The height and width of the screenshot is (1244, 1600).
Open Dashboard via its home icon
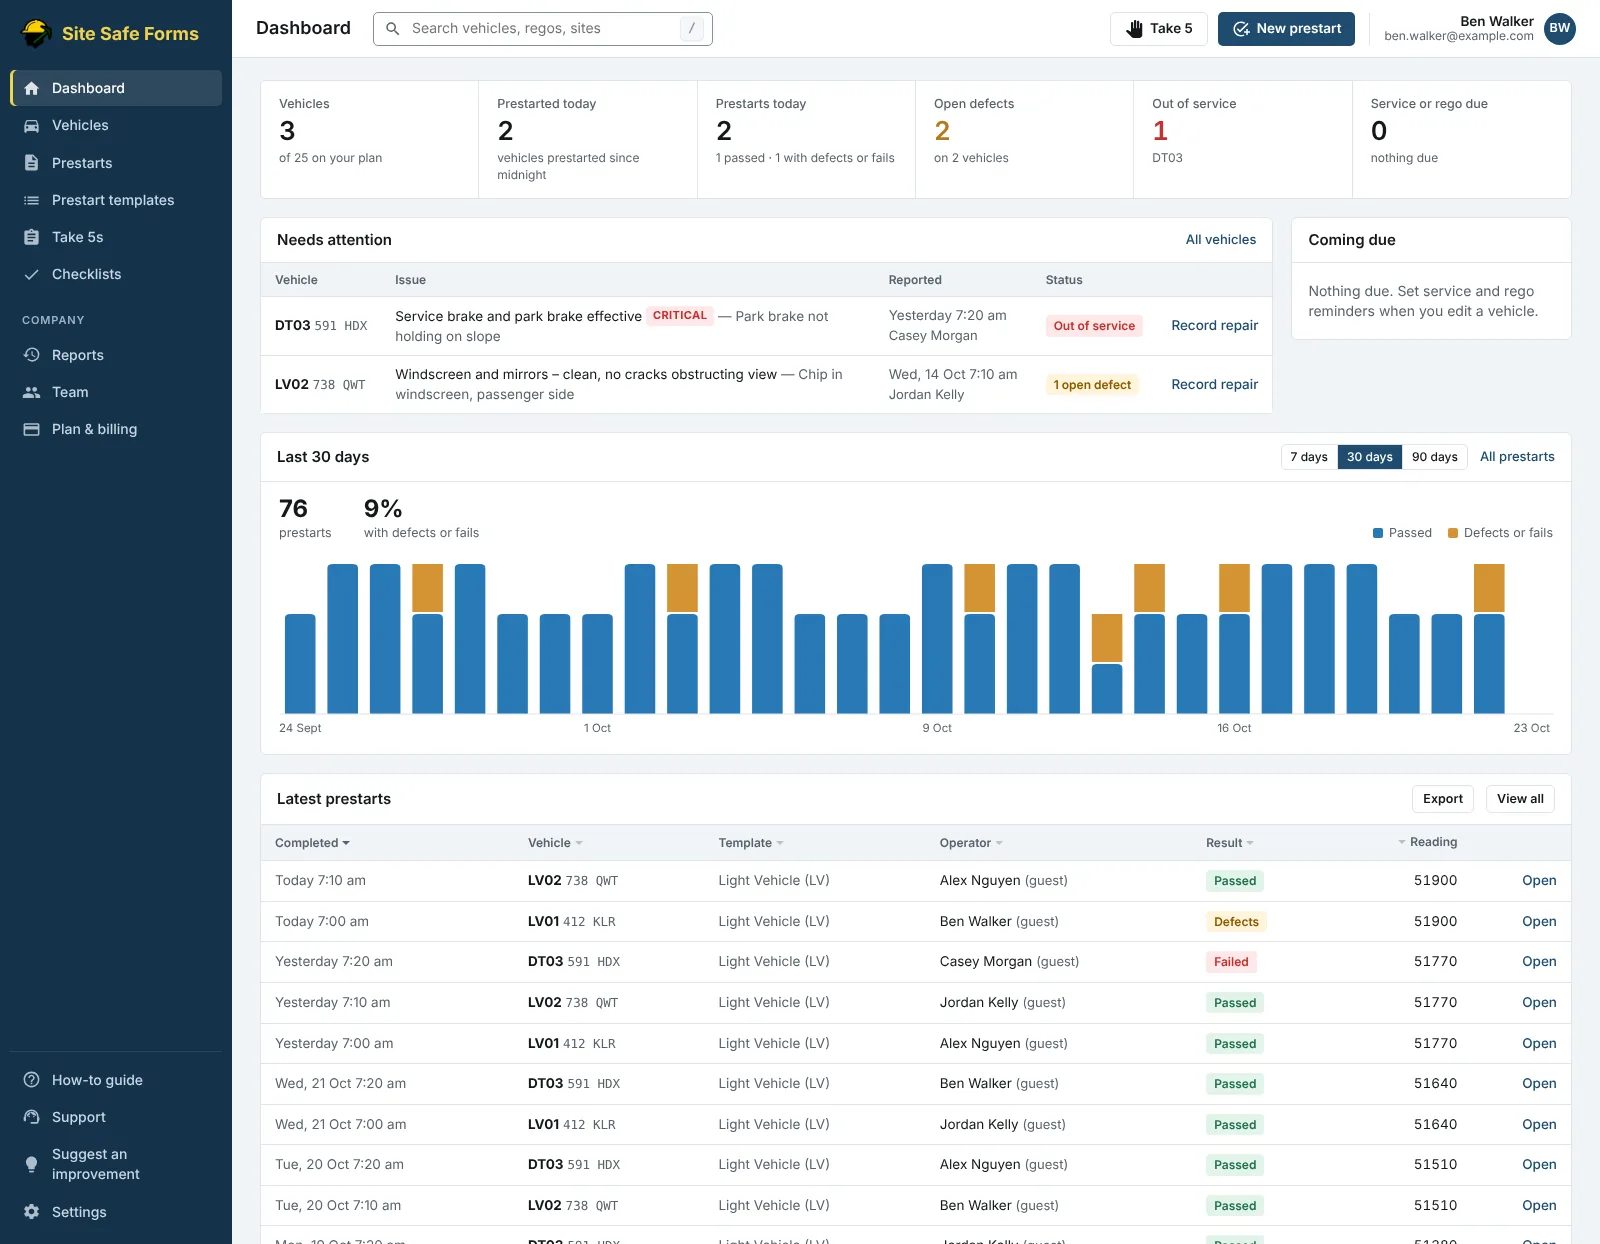tap(32, 88)
